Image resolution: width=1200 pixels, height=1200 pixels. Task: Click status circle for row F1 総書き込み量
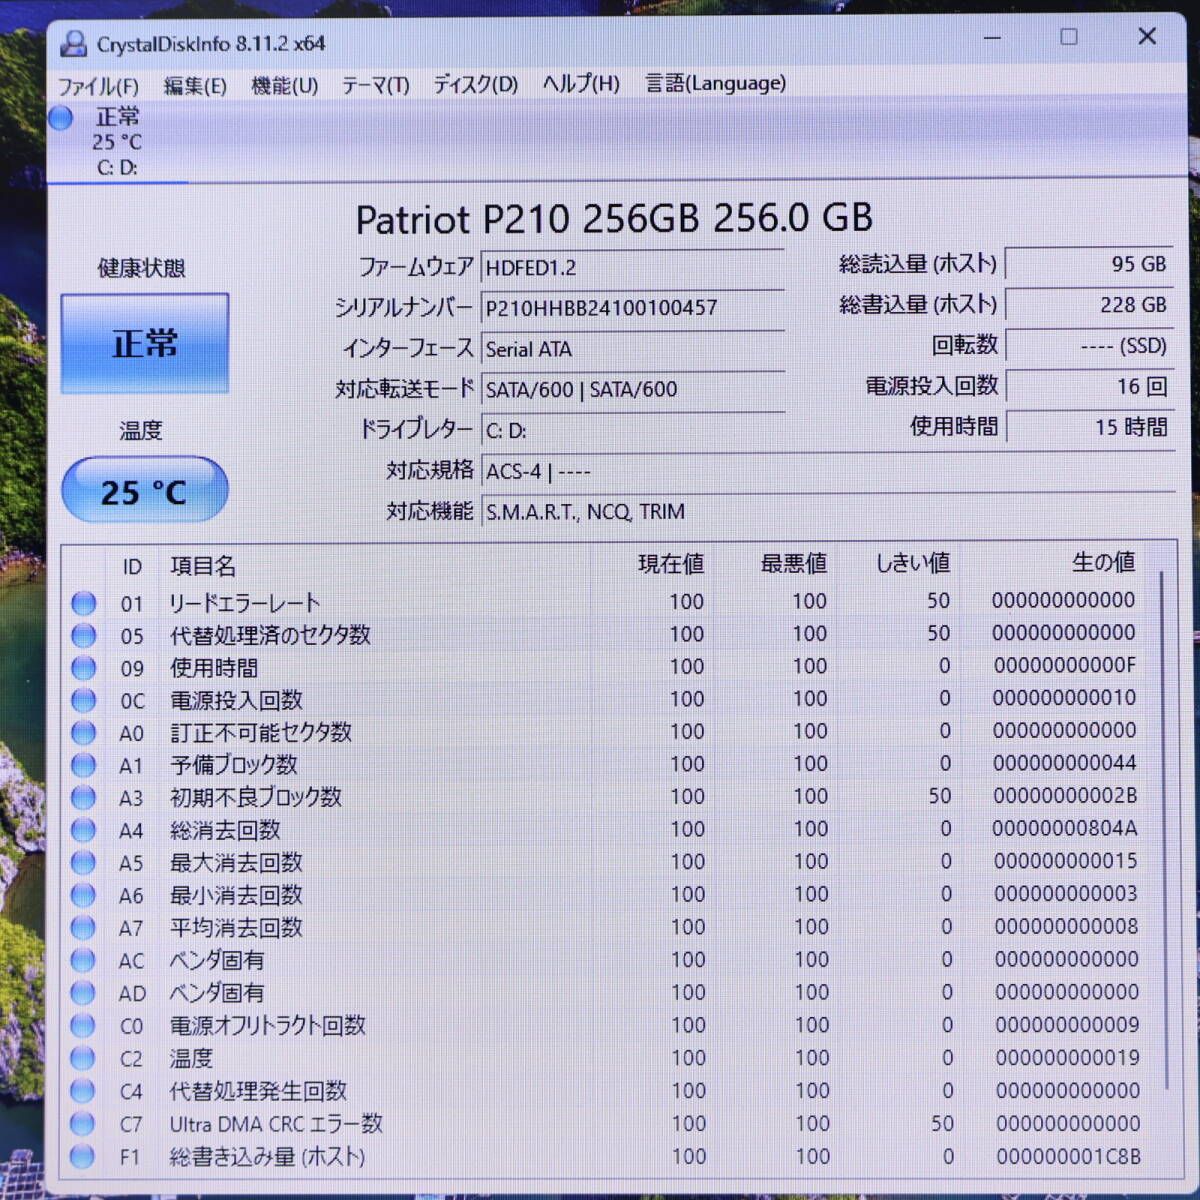click(83, 1157)
